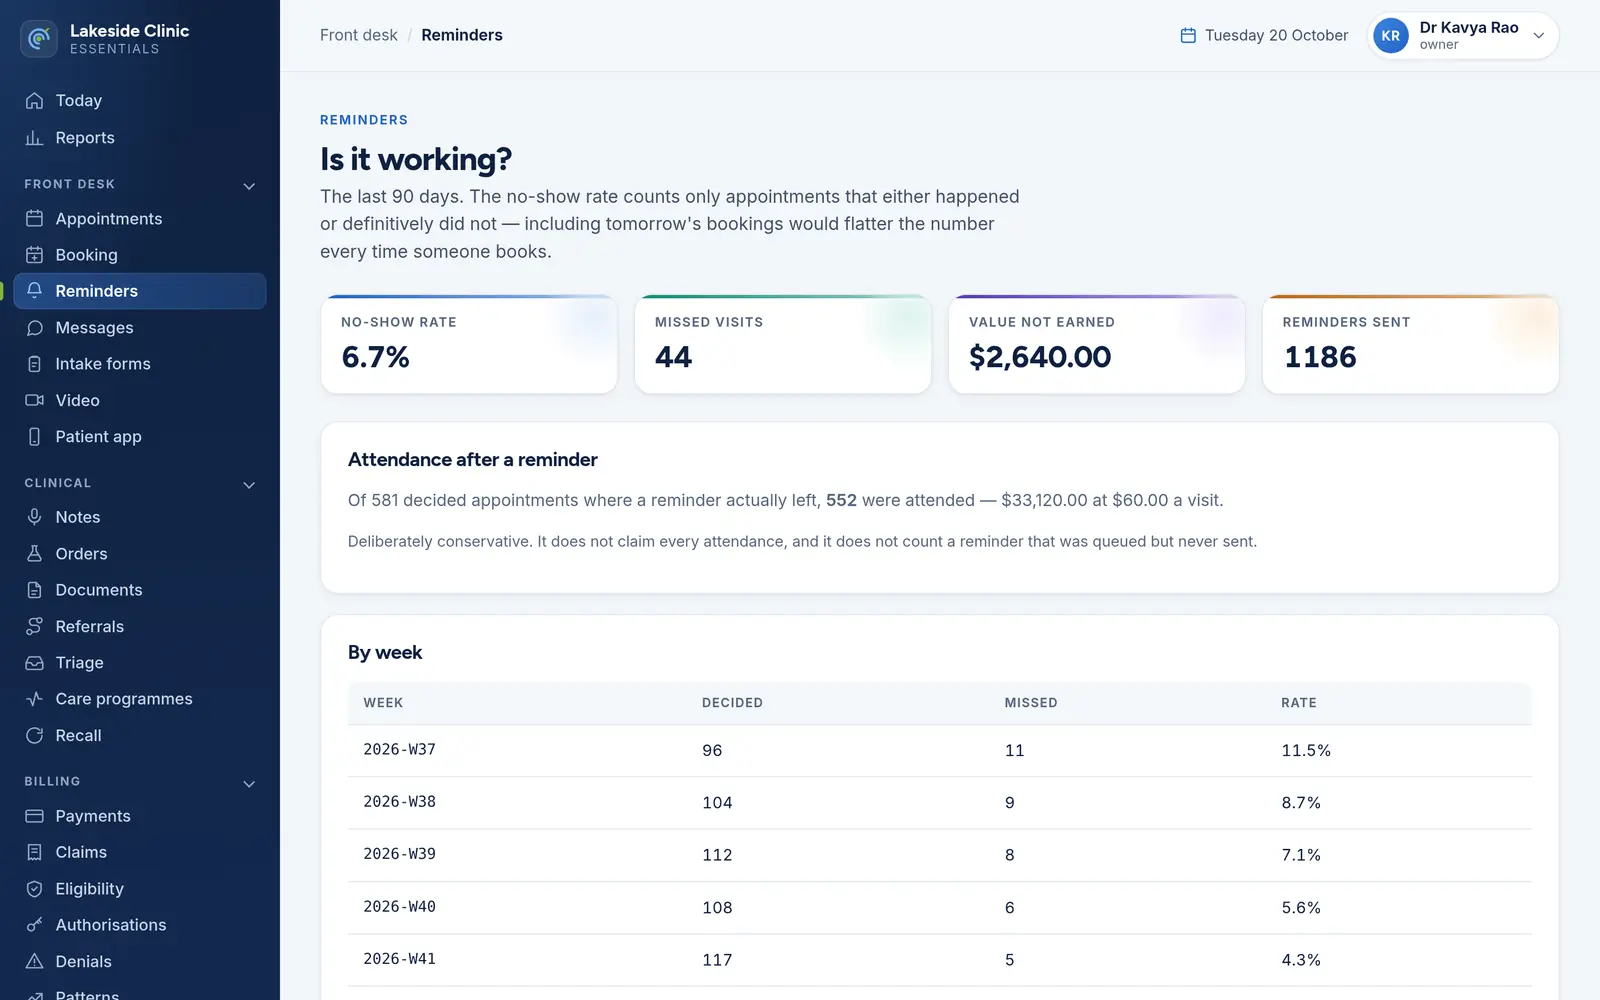Click the Intake forms clipboard icon
The height and width of the screenshot is (1000, 1600).
tap(34, 364)
